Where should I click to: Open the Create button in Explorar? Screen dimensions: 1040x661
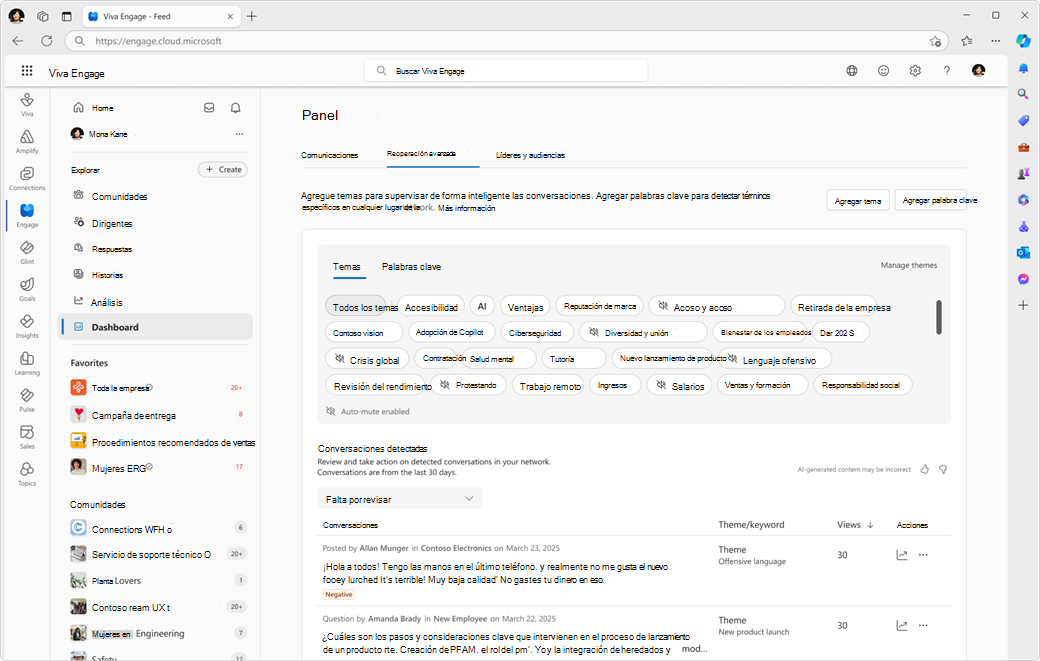tap(223, 170)
